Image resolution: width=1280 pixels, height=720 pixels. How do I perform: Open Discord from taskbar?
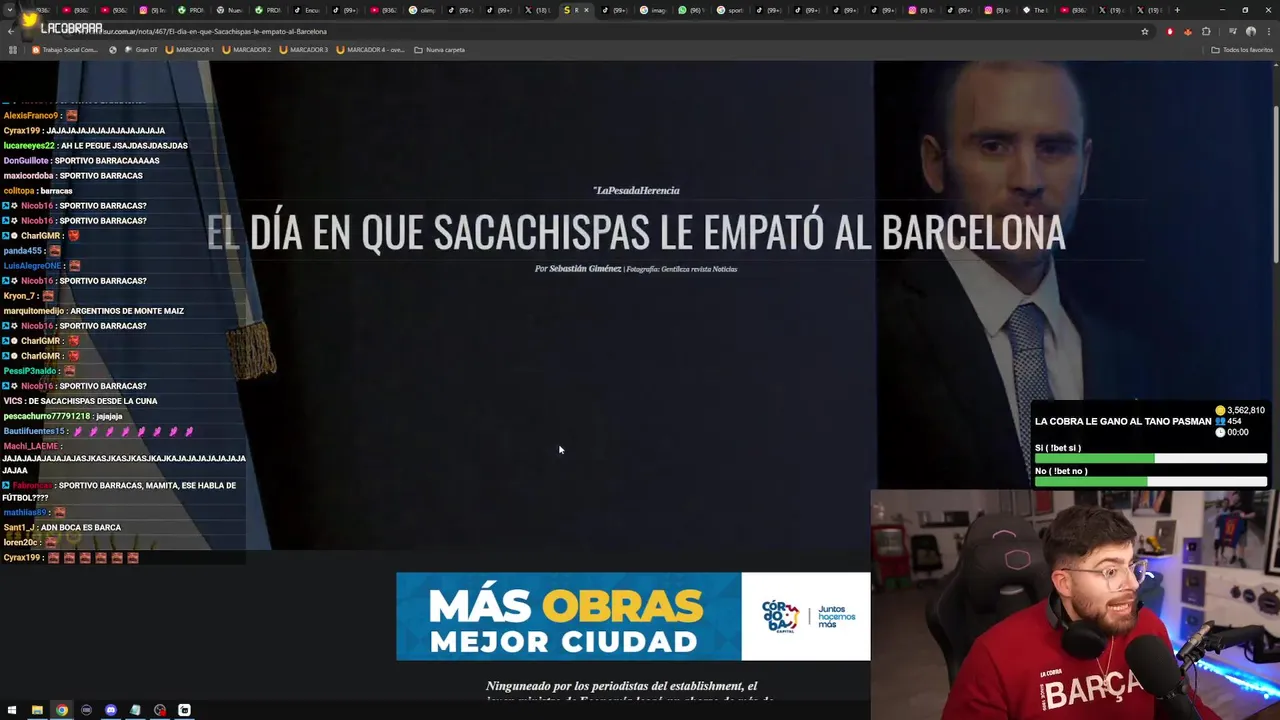[111, 710]
